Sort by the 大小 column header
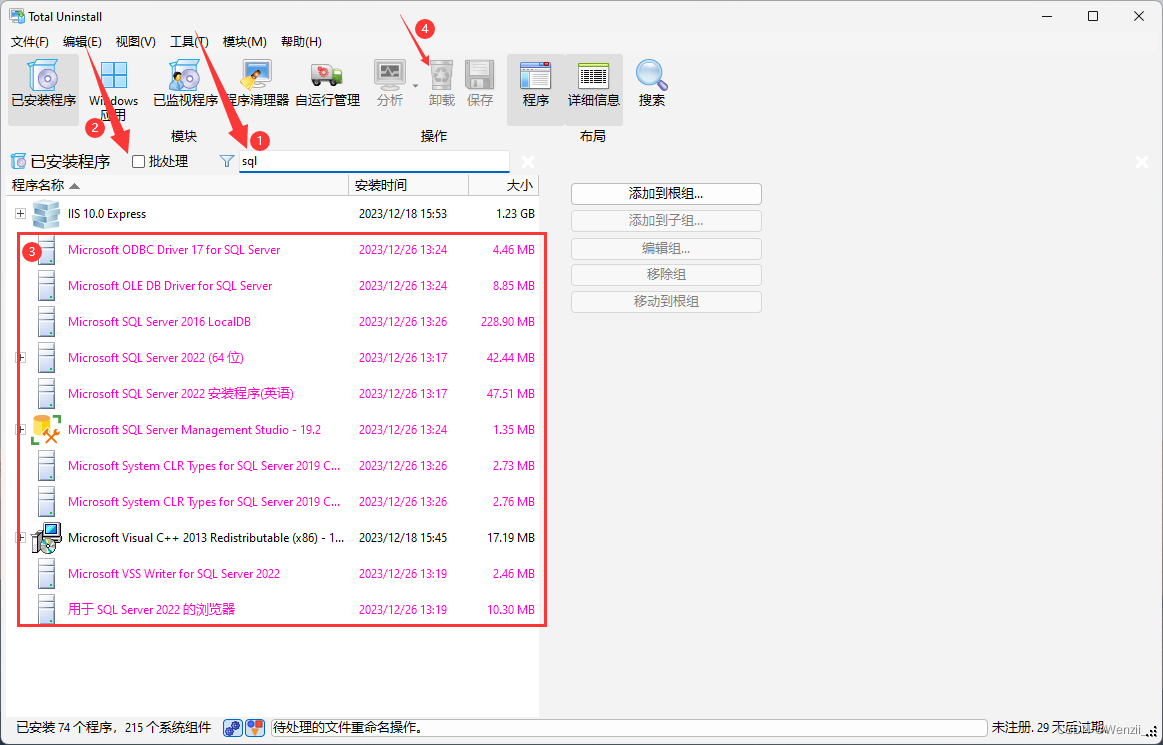The image size is (1163, 745). click(x=504, y=186)
